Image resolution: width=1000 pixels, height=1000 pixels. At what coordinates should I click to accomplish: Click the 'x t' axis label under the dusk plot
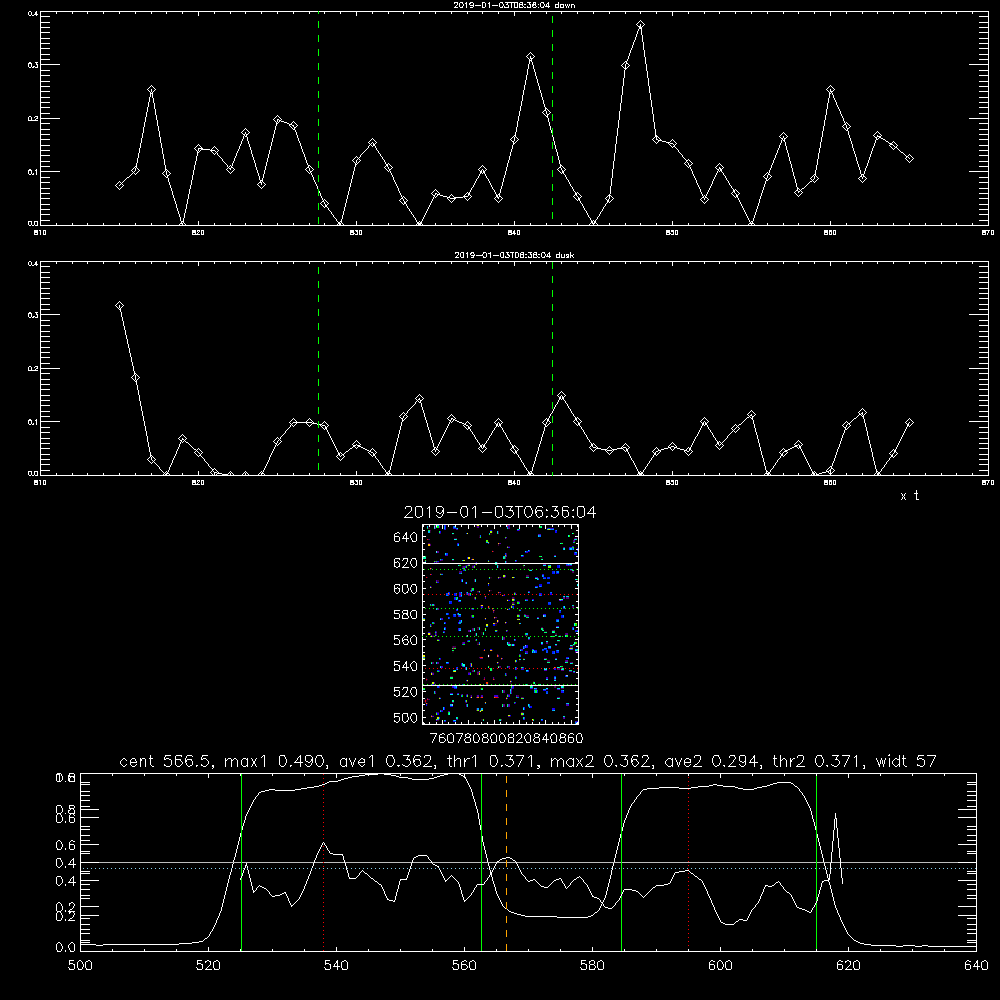909,496
